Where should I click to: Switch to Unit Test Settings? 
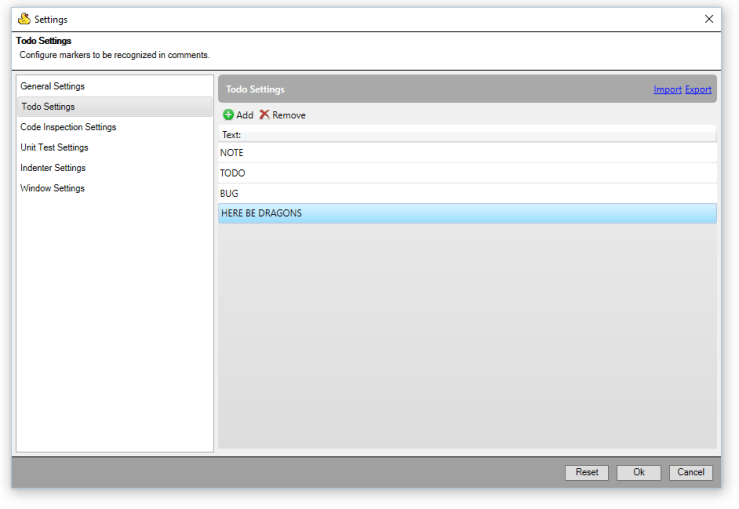(115, 147)
